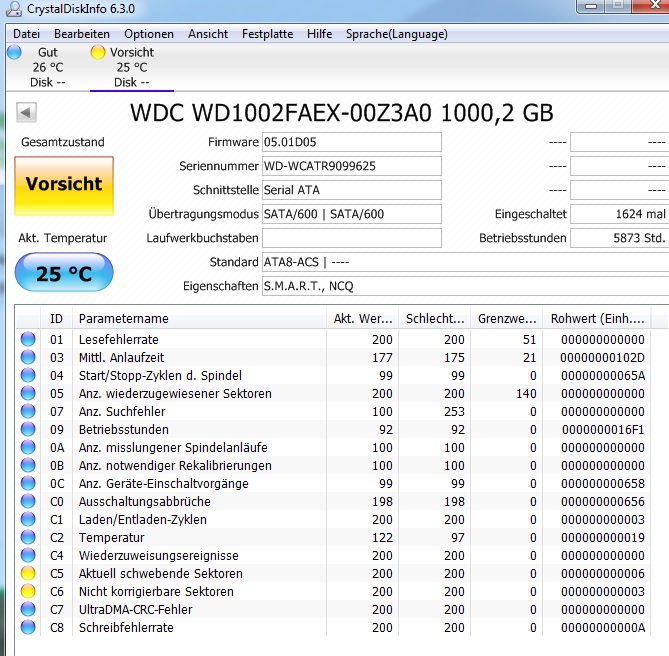
Task: Click the Rohwert column header
Action: pos(597,319)
